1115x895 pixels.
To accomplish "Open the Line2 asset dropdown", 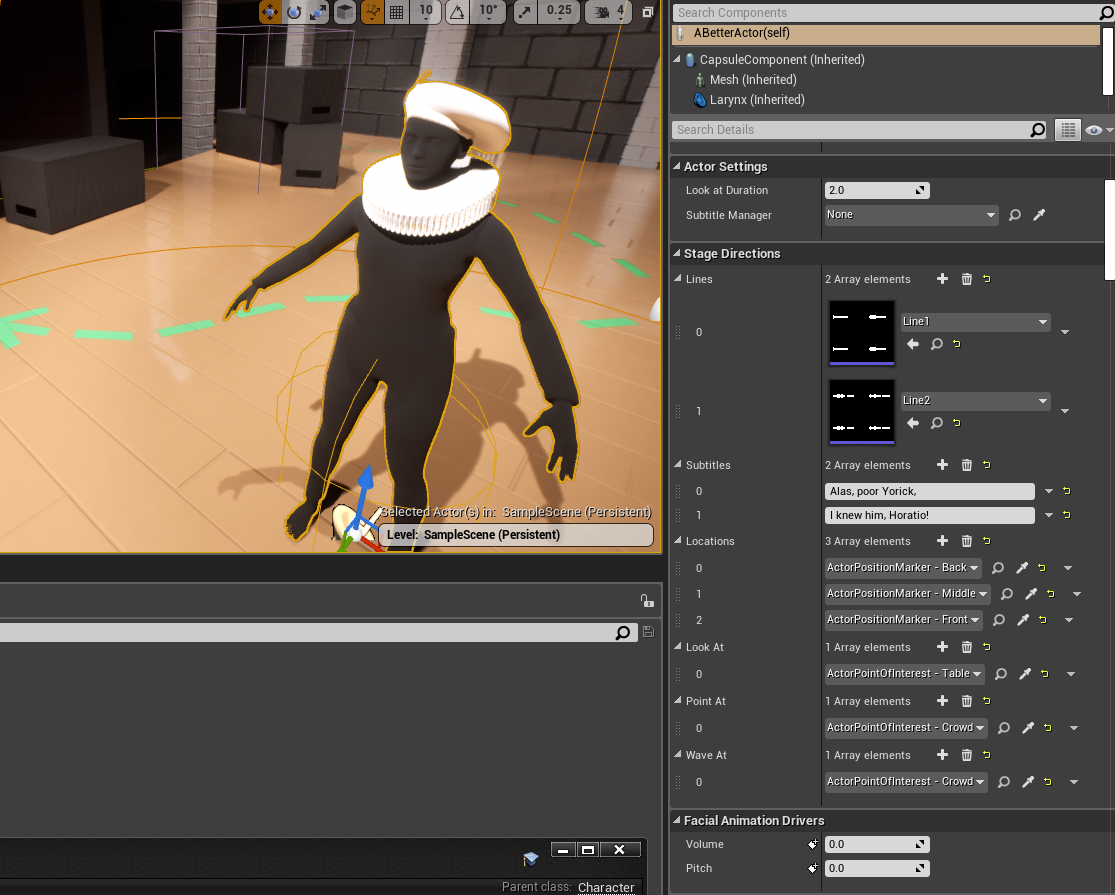I will [x=974, y=401].
